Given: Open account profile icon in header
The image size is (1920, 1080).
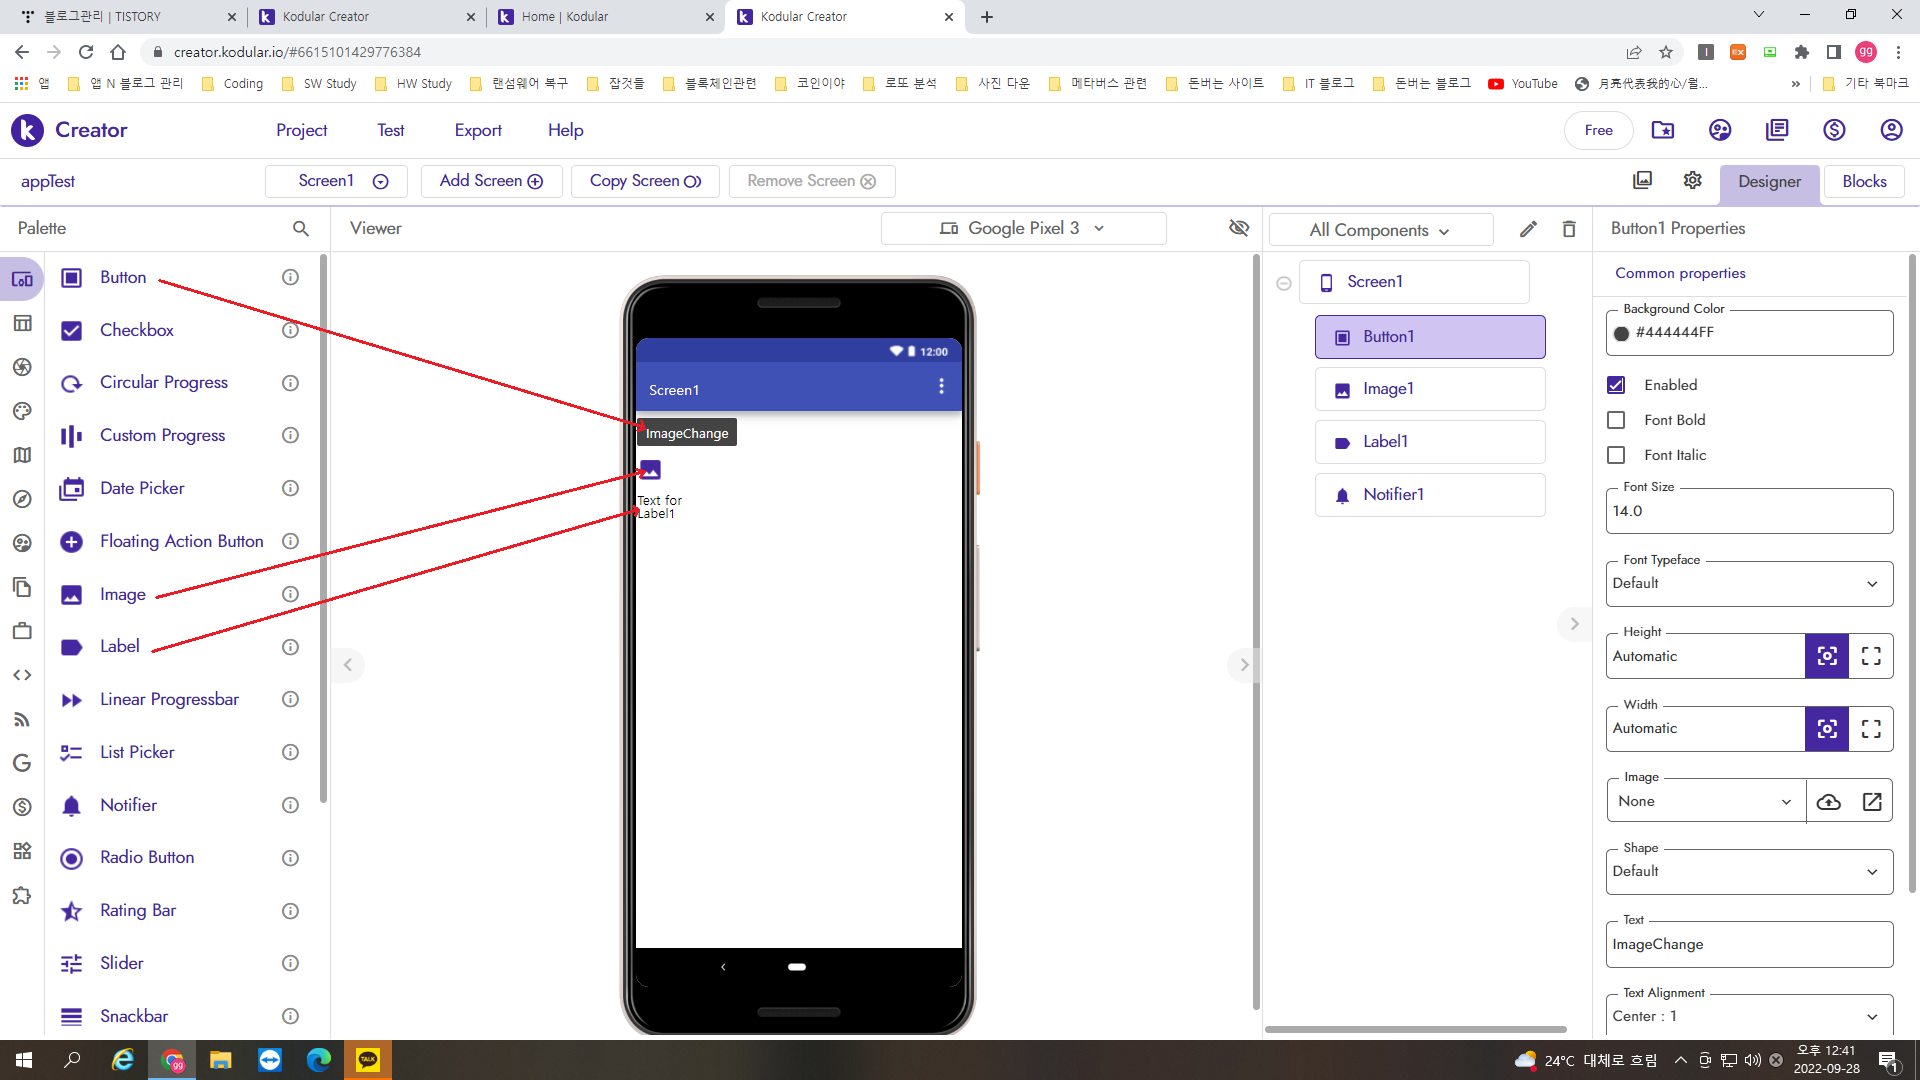Looking at the screenshot, I should coord(1890,130).
